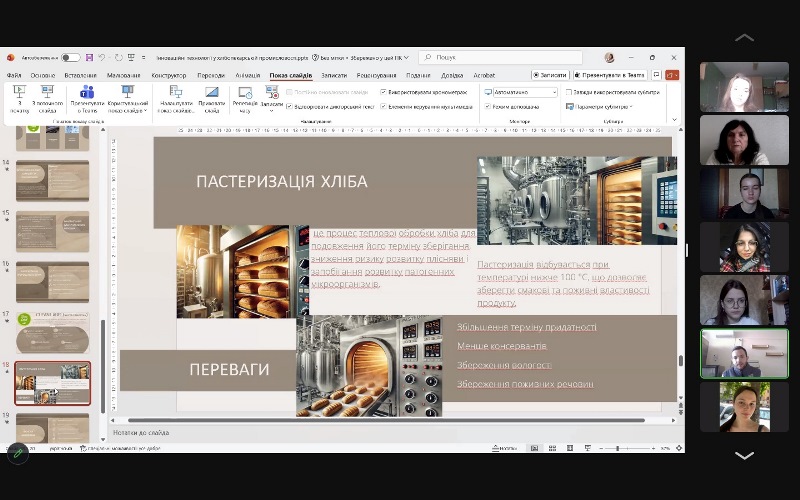The image size is (800, 500).
Task: Enable Always Use Subtitles checkbox
Action: click(x=568, y=92)
